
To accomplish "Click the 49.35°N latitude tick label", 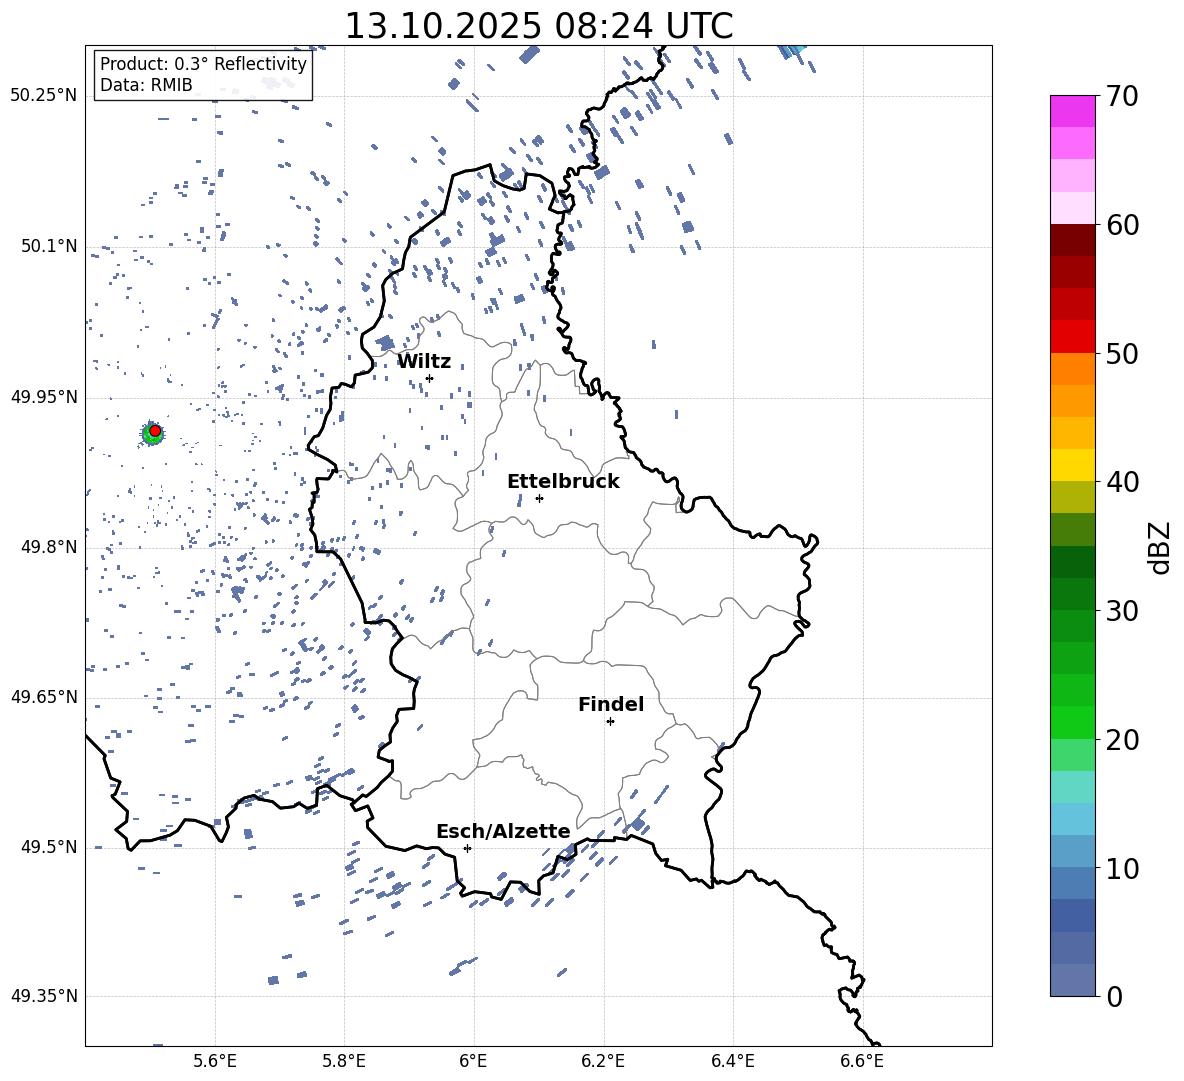I will pyautogui.click(x=43, y=996).
